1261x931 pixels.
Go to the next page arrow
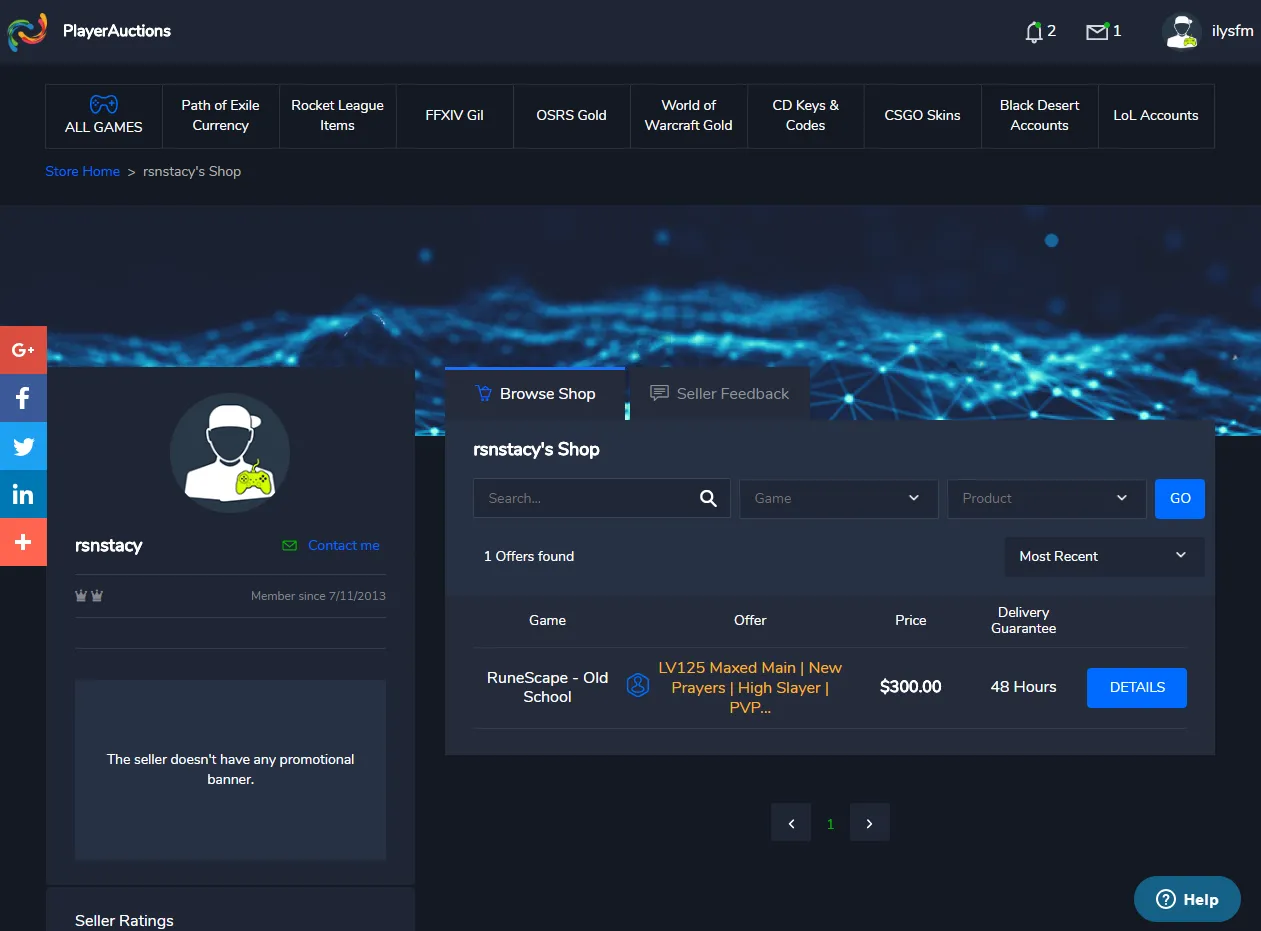point(869,823)
